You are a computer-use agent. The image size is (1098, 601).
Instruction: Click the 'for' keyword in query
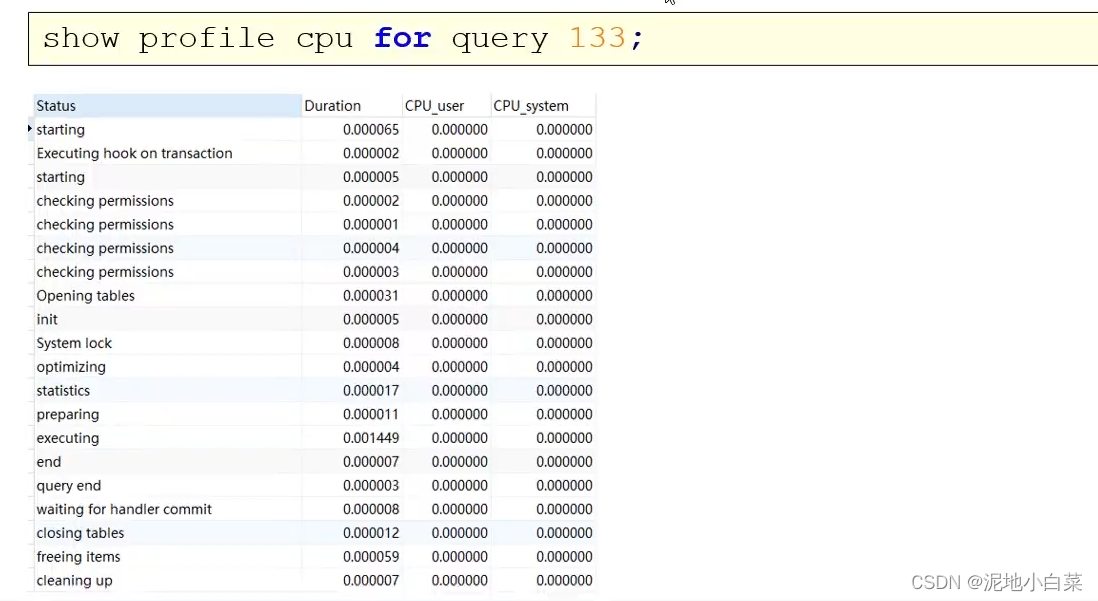pos(402,38)
